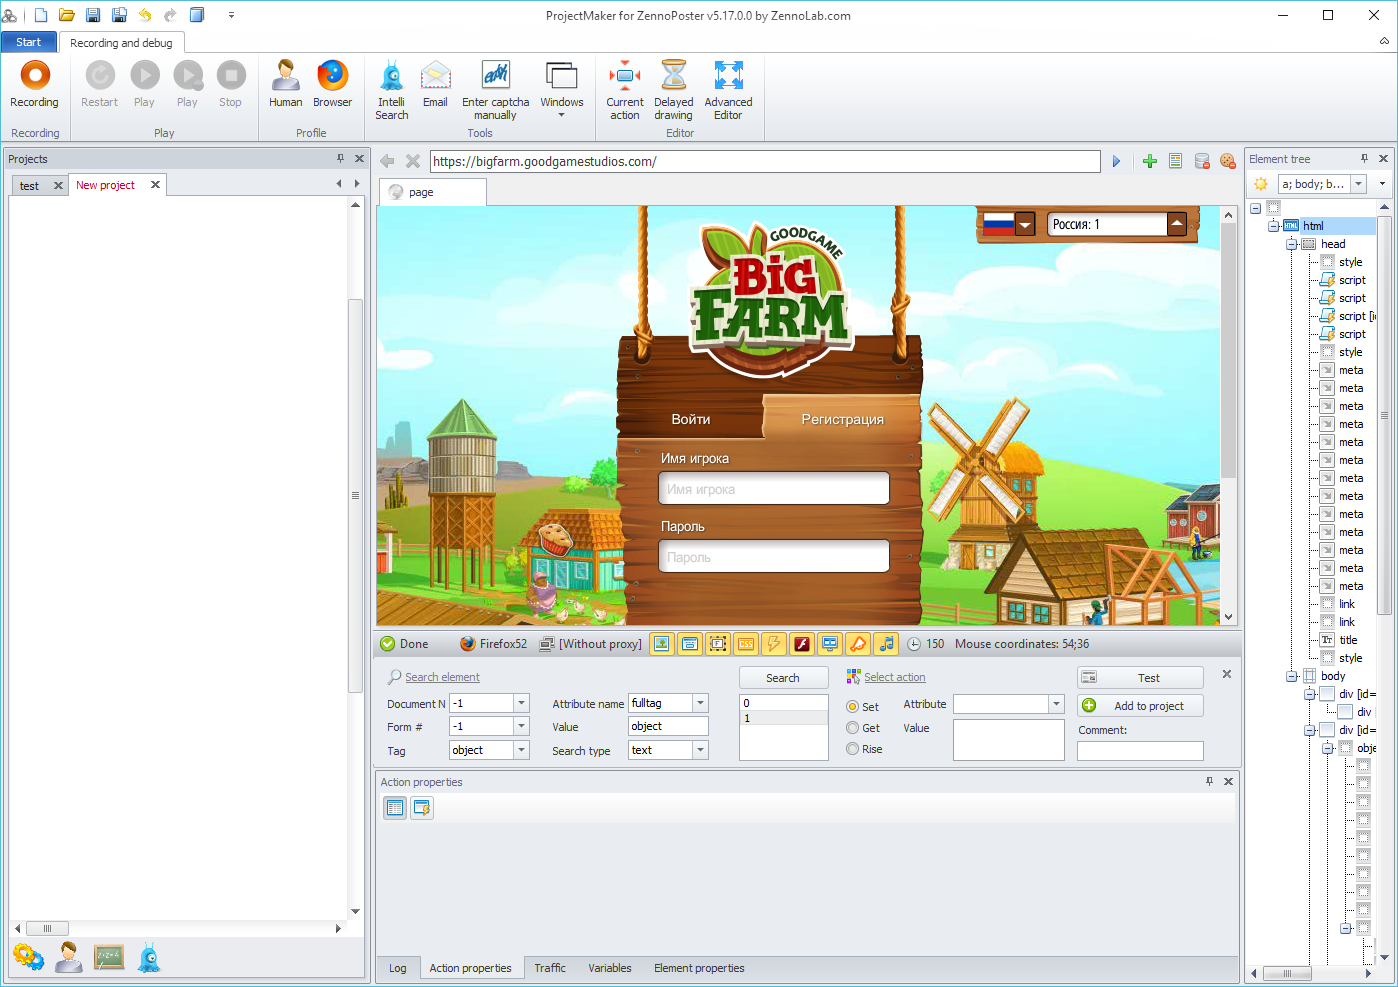Image resolution: width=1398 pixels, height=987 pixels.
Task: Click the Search button
Action: click(x=783, y=678)
